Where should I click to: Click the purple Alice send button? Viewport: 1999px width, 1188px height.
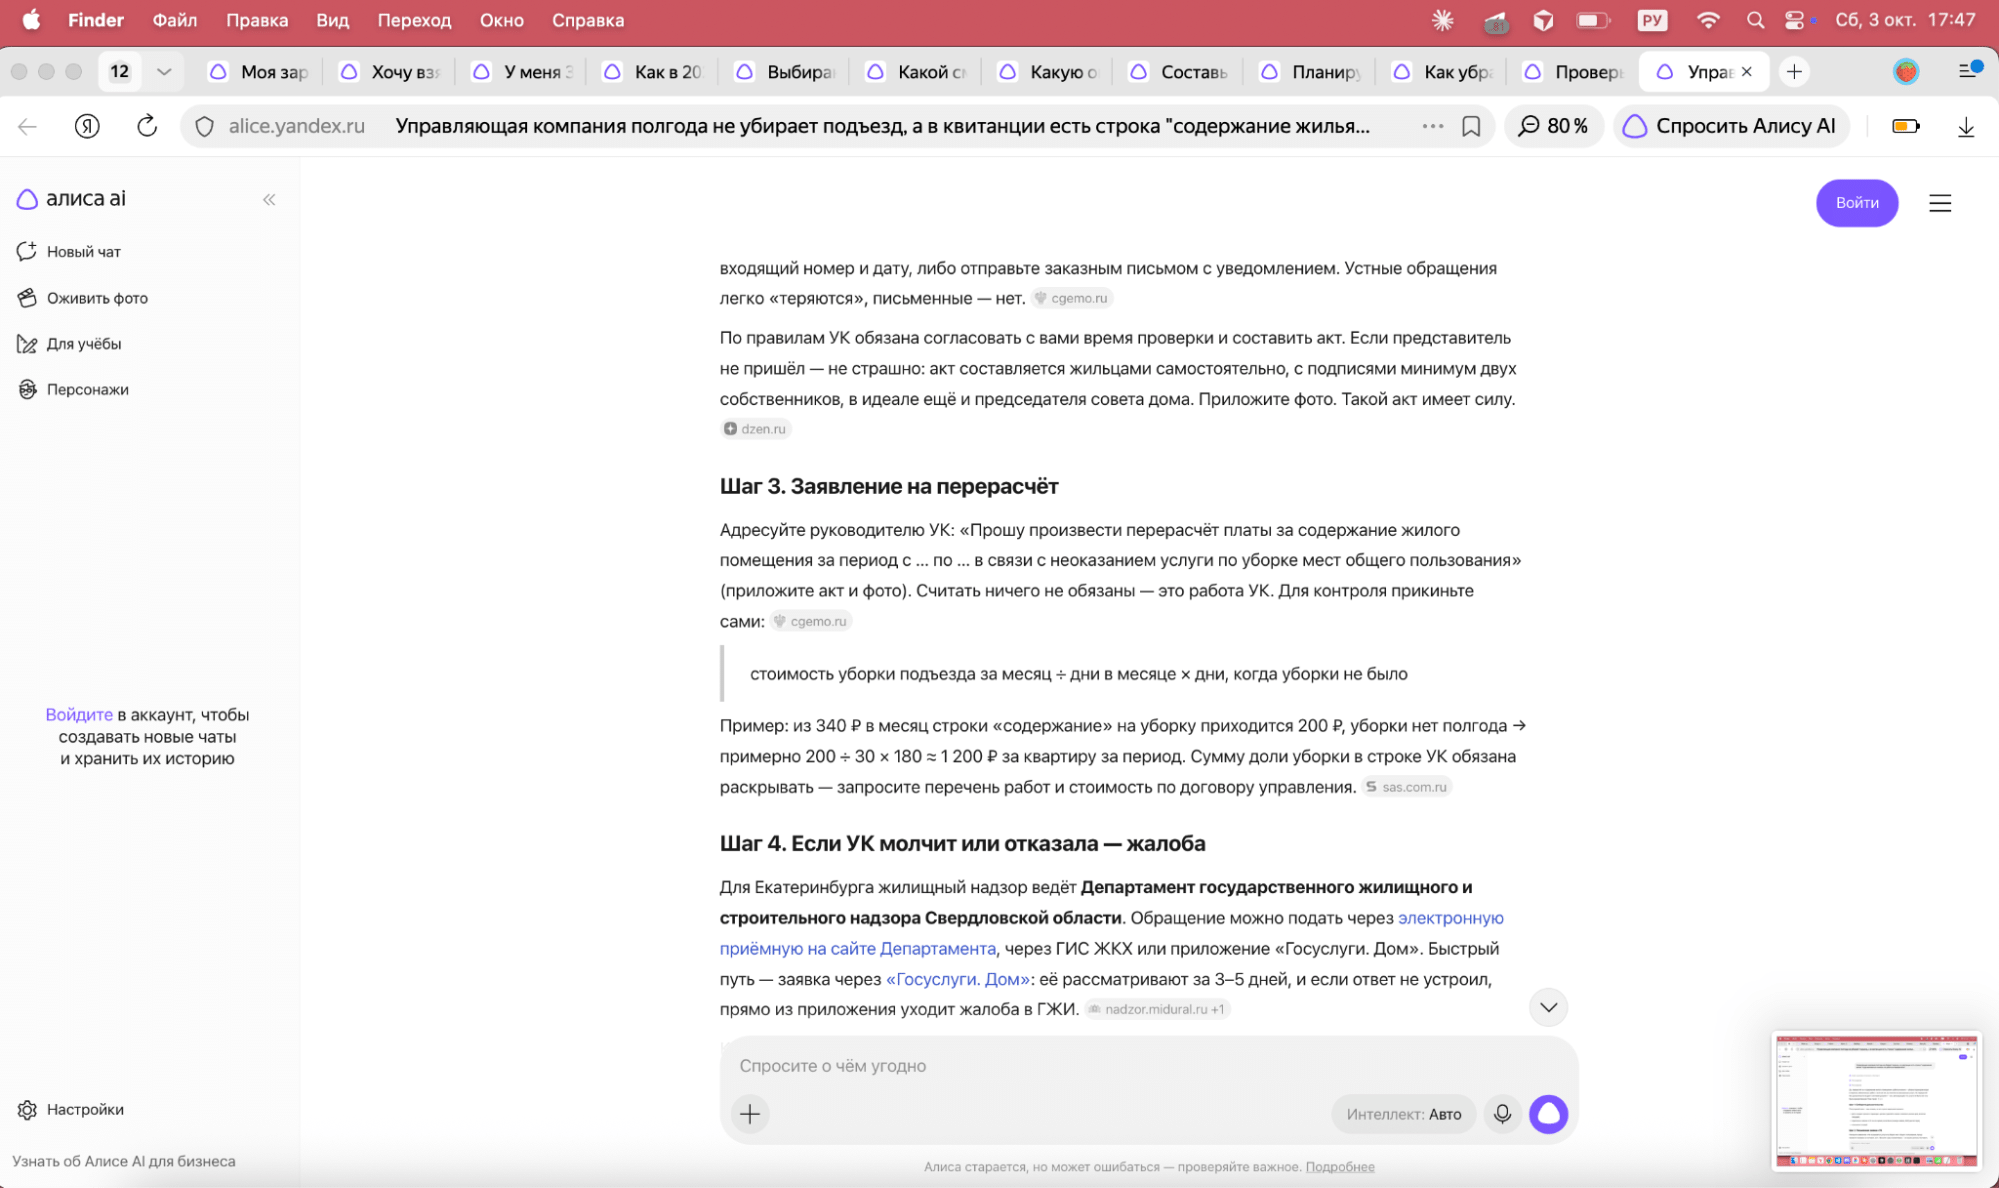[x=1548, y=1113]
